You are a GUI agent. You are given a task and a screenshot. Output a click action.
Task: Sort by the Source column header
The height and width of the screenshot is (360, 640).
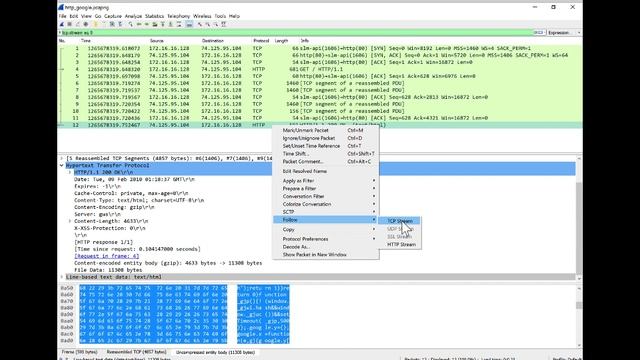tap(157, 41)
